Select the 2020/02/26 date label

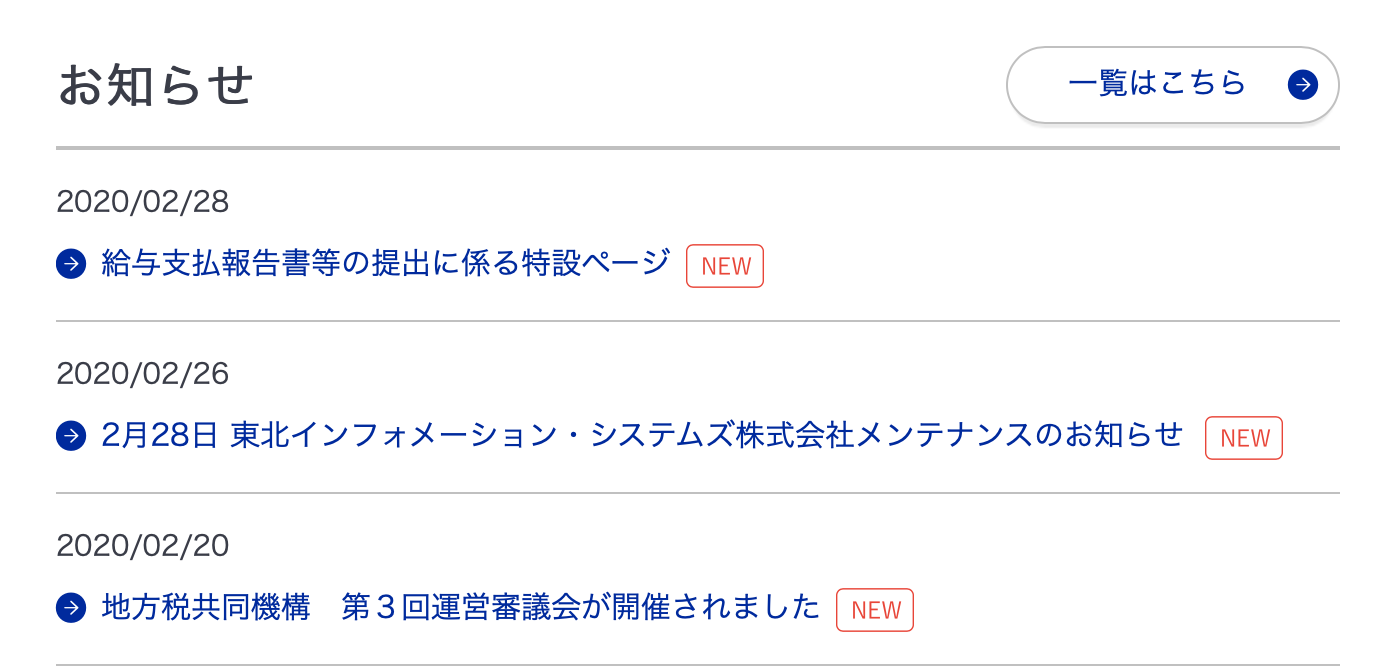pos(143,374)
